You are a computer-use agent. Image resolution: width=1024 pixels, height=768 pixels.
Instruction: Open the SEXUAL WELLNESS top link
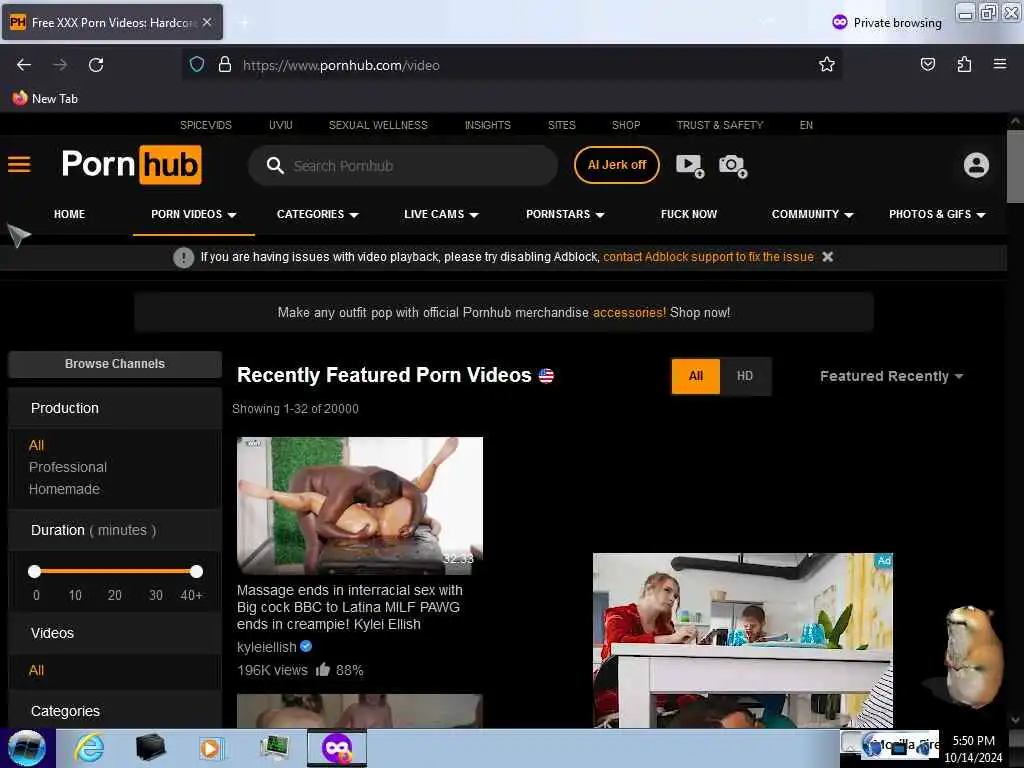378,125
